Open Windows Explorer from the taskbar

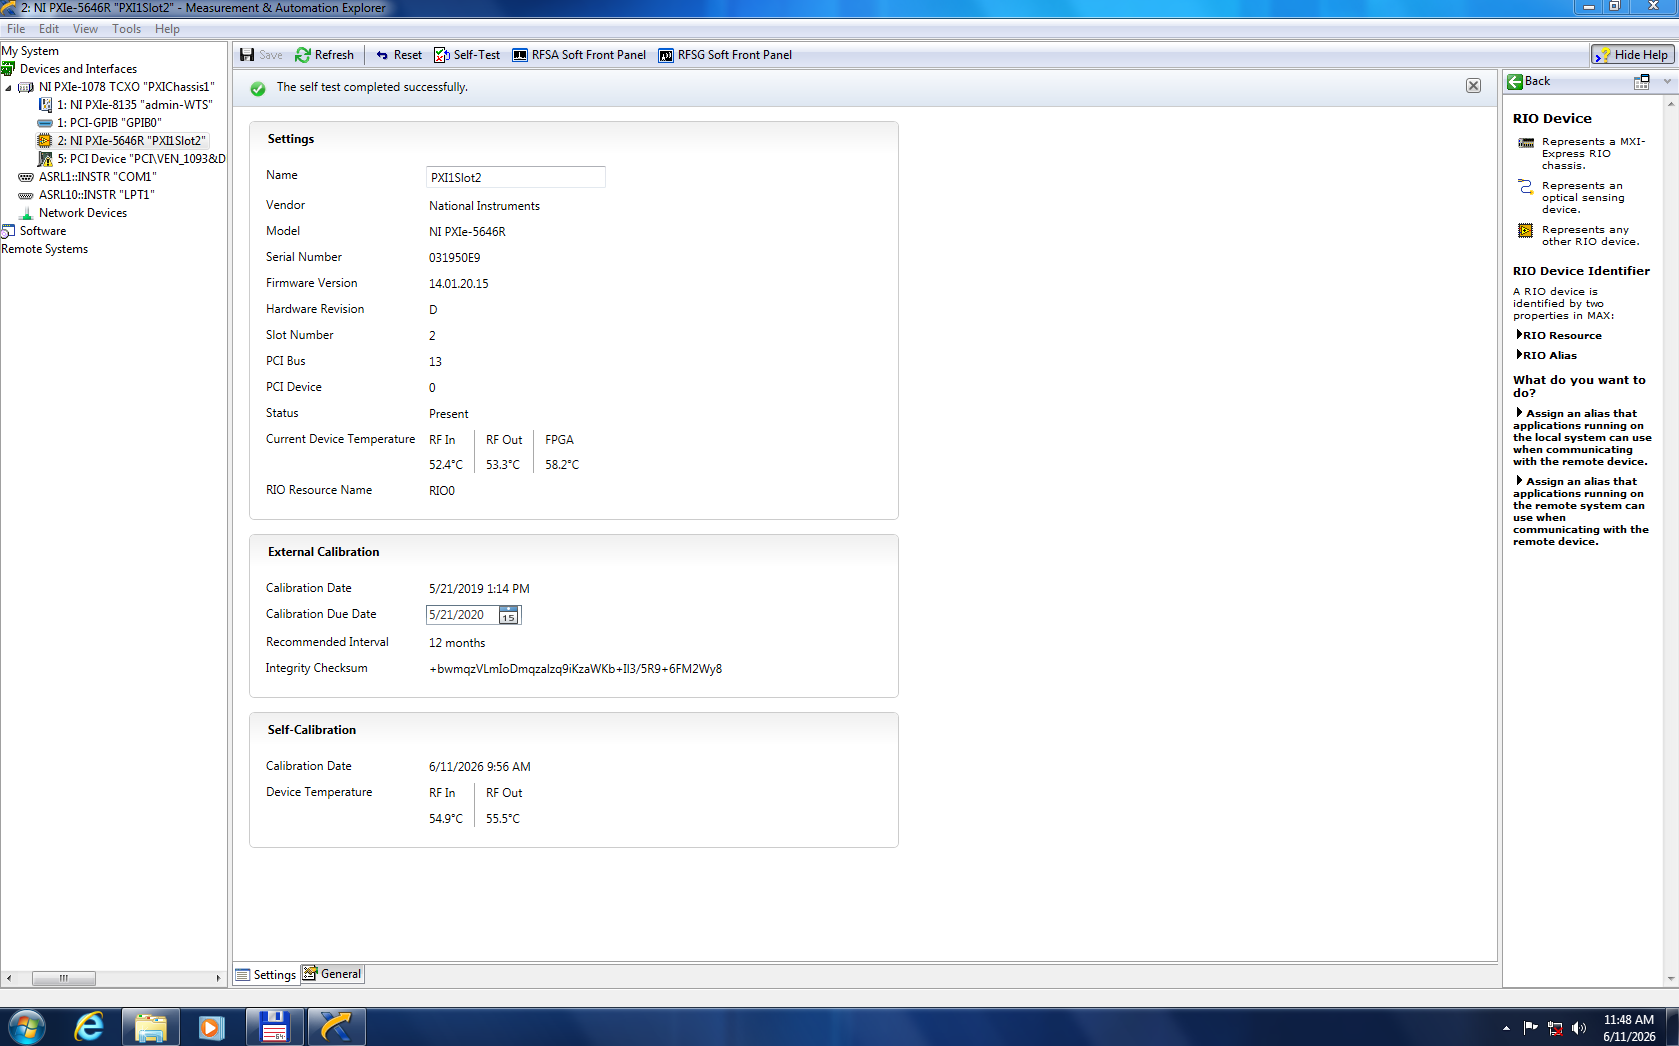click(150, 1027)
